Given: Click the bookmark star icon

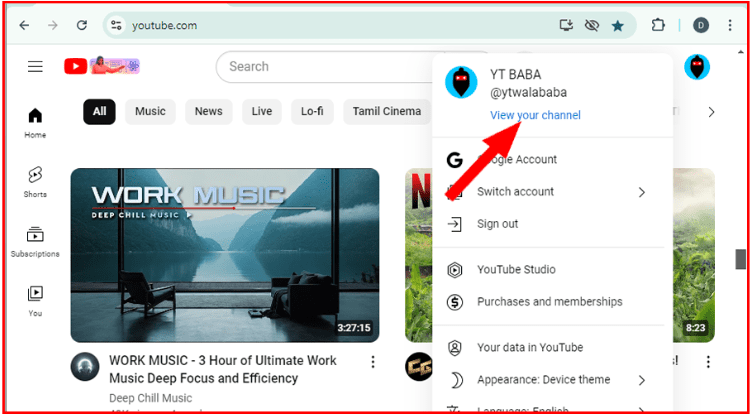Looking at the screenshot, I should 618,25.
